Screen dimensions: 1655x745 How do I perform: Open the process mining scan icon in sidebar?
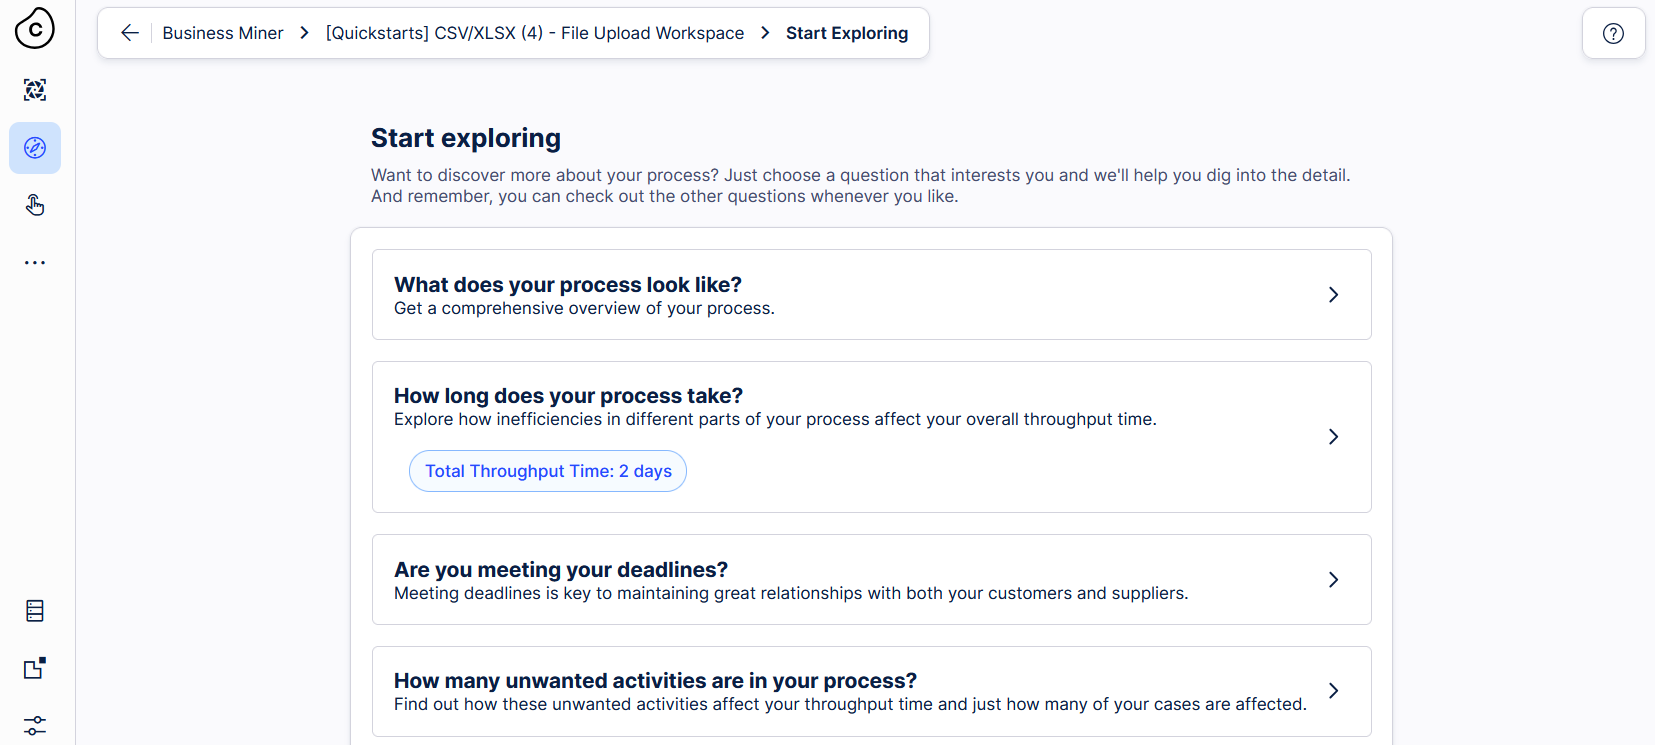[x=35, y=90]
